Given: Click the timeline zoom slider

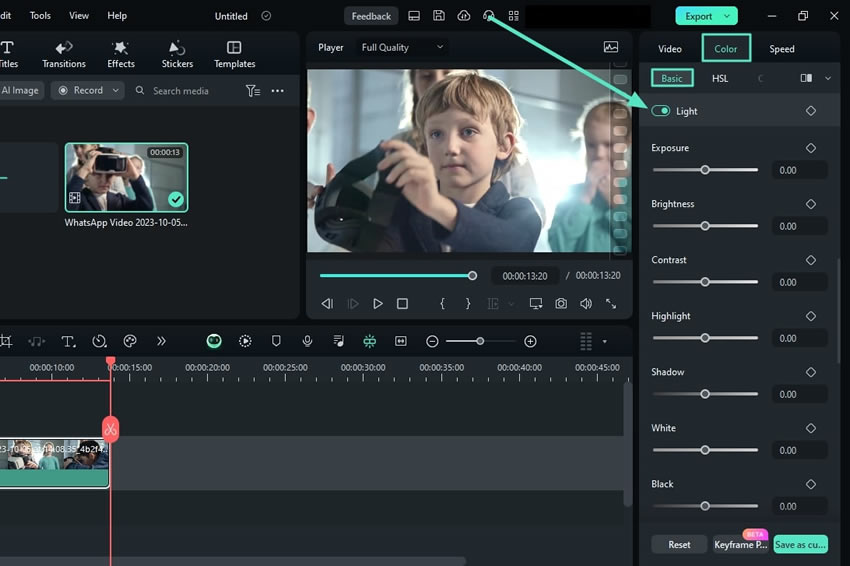Looking at the screenshot, I should (480, 341).
